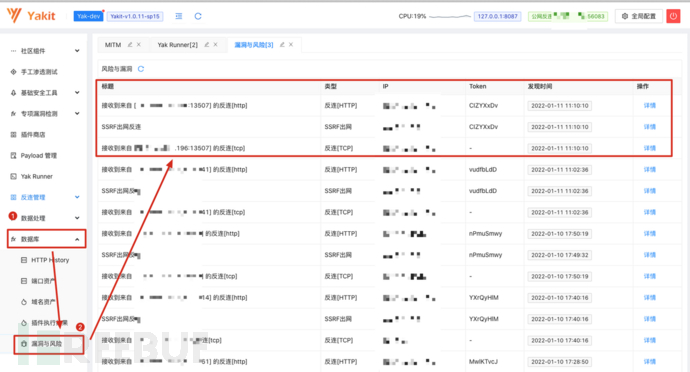Open 详情 for the 2022-01-11 11:02:36 HTTP row
This screenshot has width=690, height=372.
point(650,169)
